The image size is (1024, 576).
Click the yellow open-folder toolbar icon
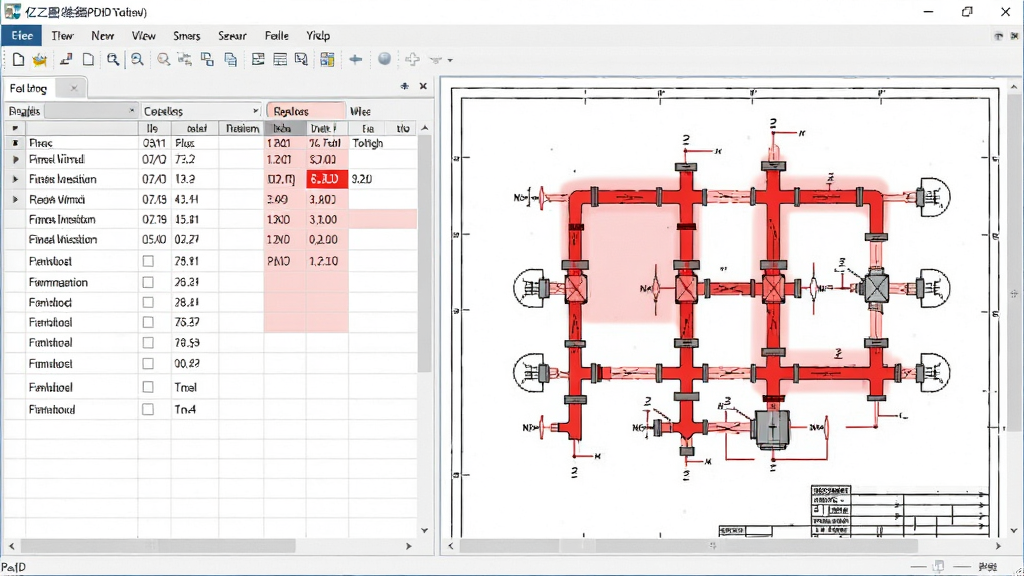[x=40, y=60]
